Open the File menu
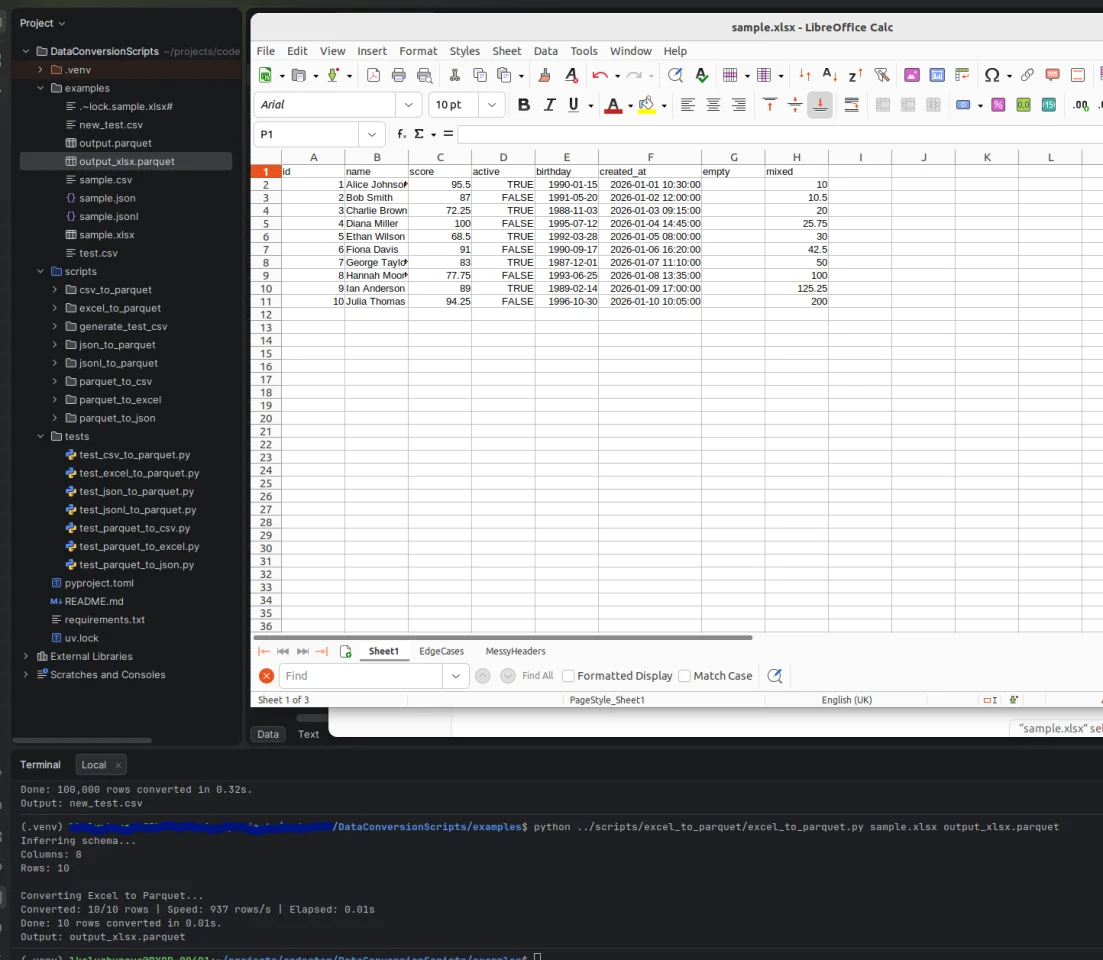This screenshot has height=960, width=1103. click(x=265, y=51)
